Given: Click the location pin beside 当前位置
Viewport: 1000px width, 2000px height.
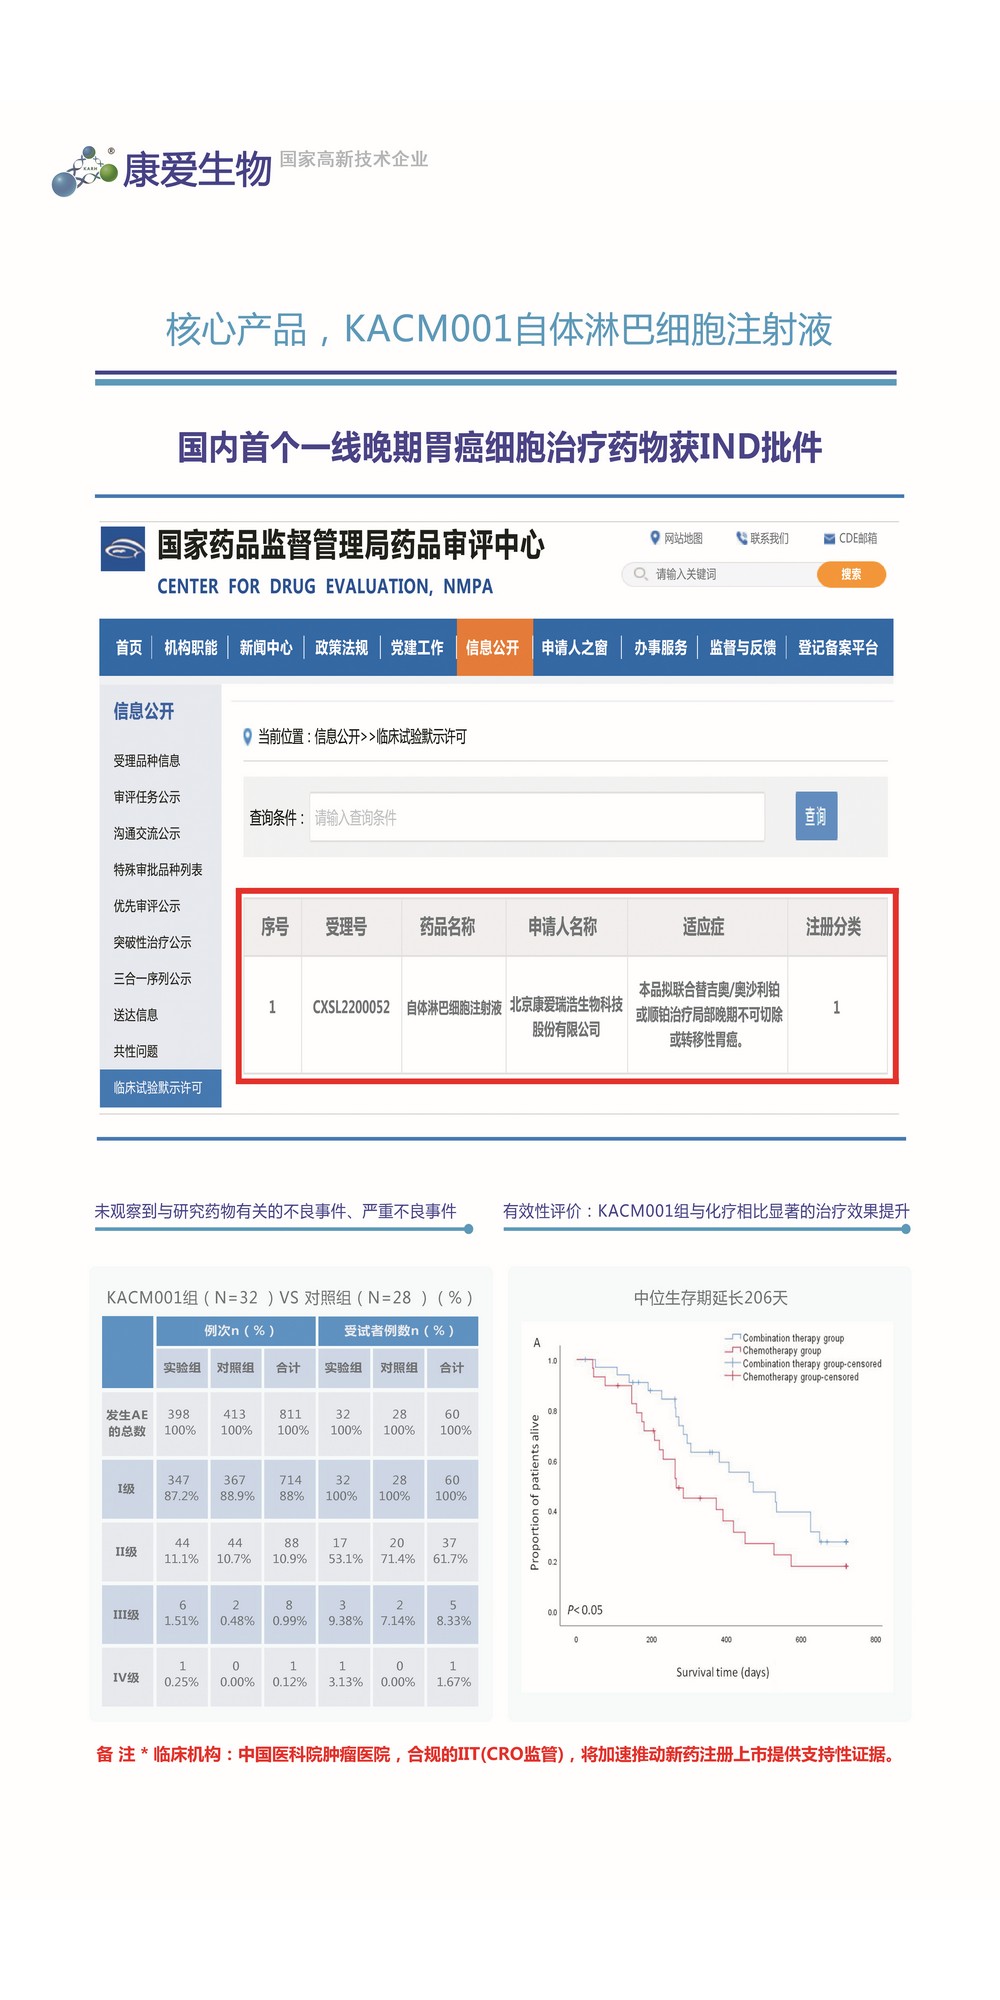Looking at the screenshot, I should pyautogui.click(x=247, y=737).
